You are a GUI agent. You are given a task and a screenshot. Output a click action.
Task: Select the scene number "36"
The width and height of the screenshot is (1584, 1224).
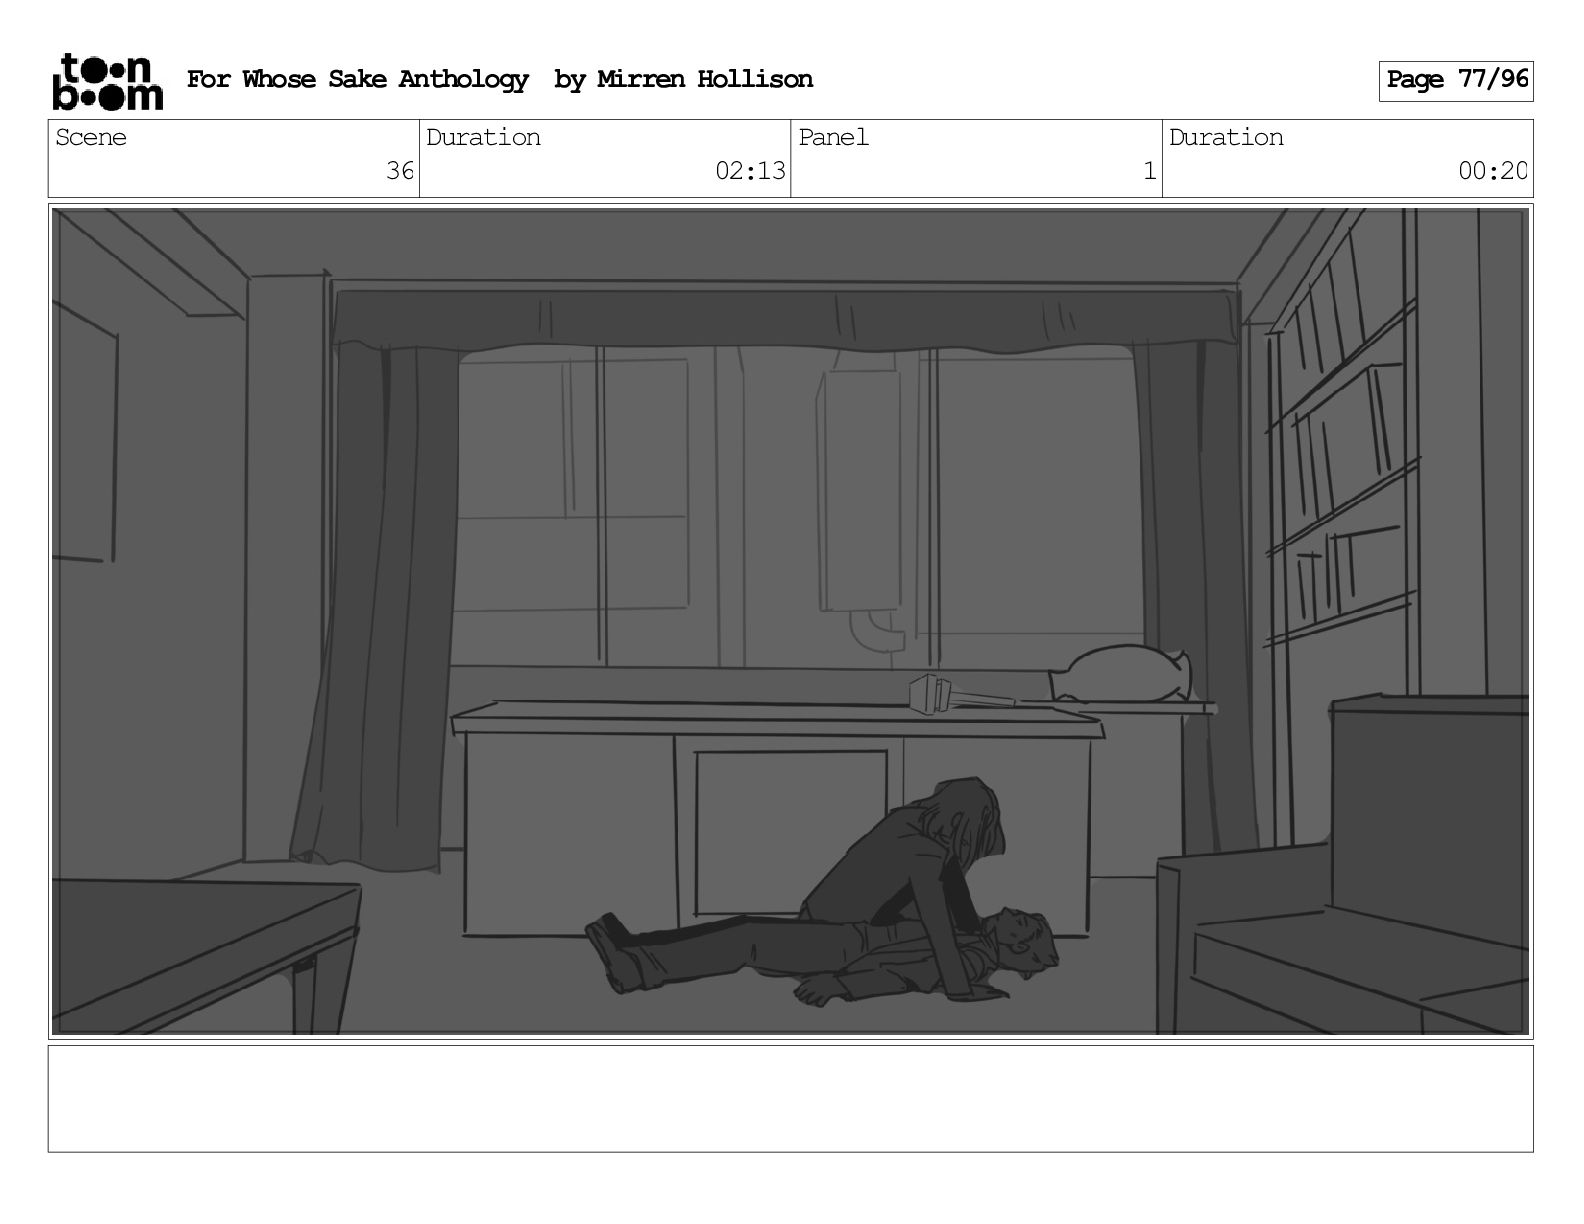[x=400, y=171]
